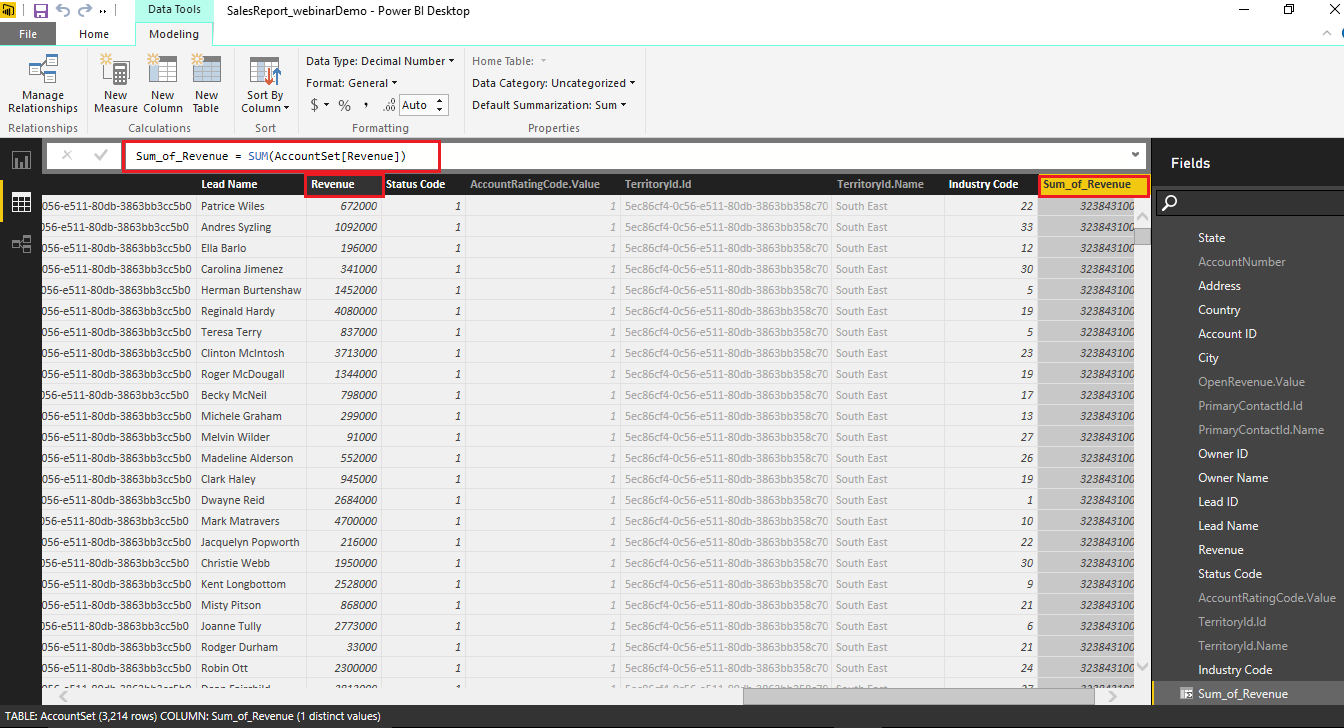Select the Owner Name field
Image resolution: width=1344 pixels, height=728 pixels.
1233,477
